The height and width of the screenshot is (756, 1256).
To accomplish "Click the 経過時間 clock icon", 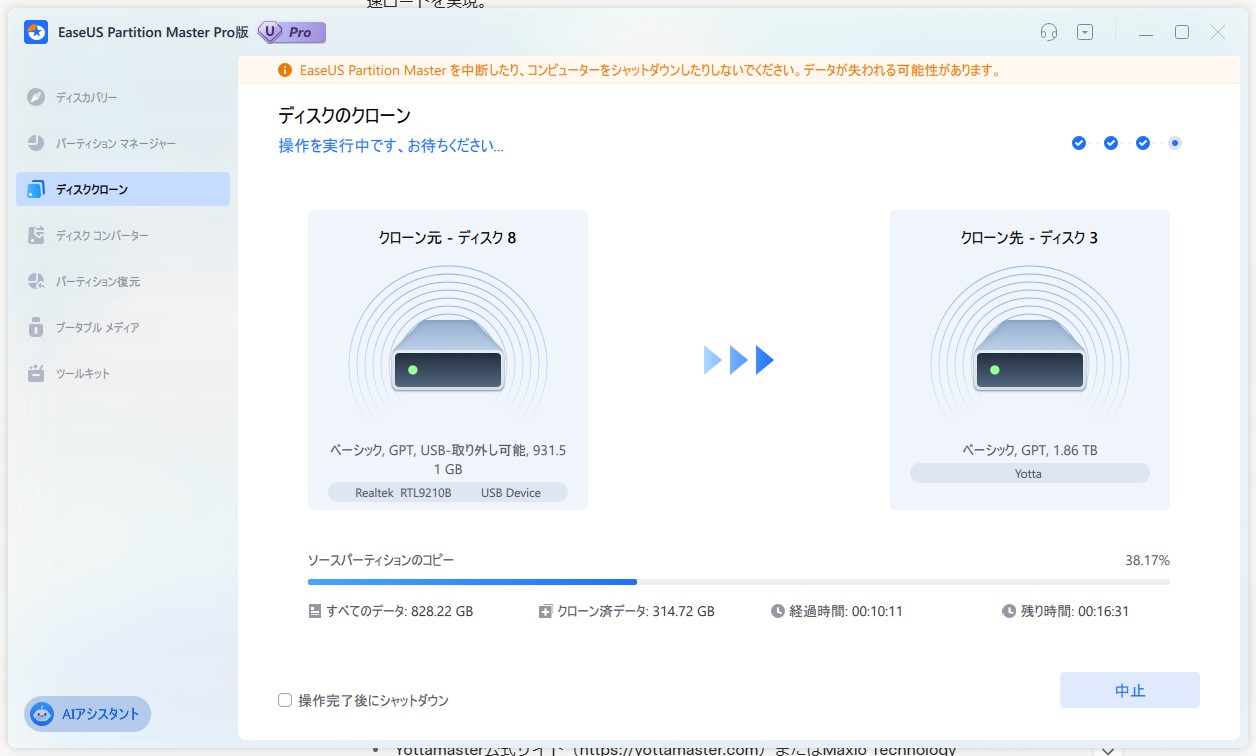I will point(778,611).
